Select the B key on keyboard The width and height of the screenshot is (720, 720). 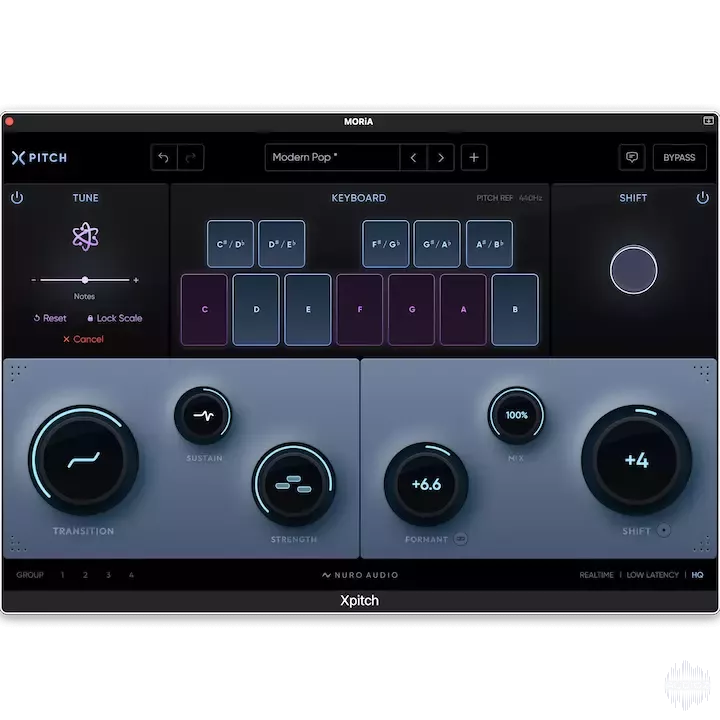pos(515,309)
